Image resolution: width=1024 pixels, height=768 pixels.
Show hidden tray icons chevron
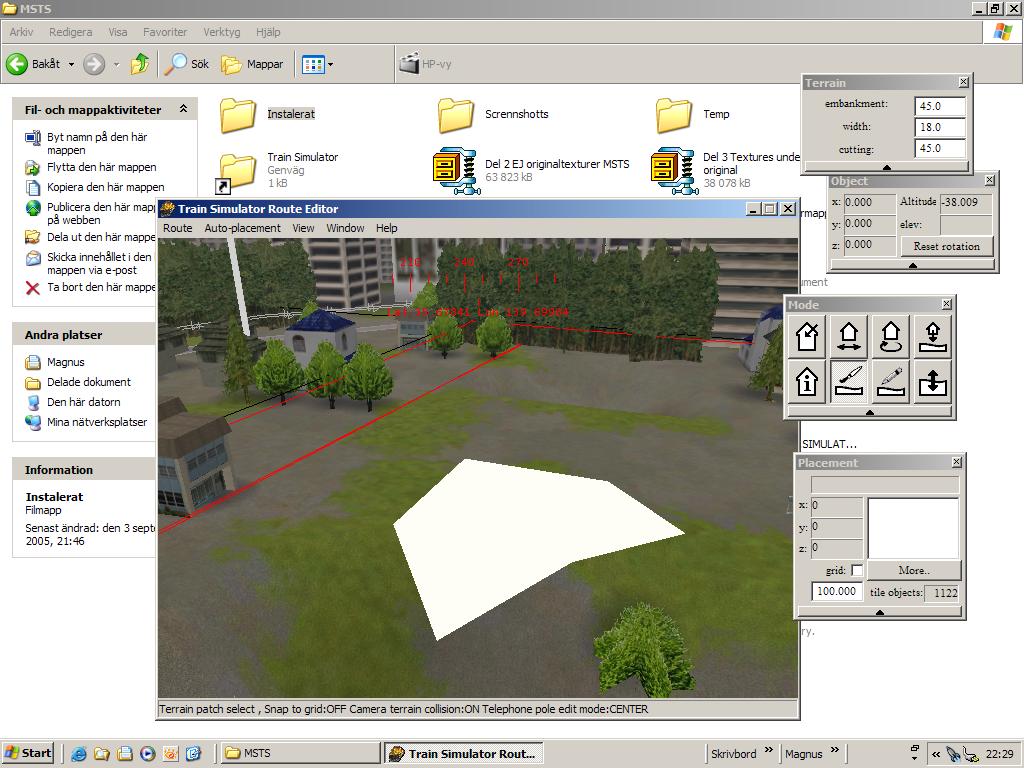936,754
